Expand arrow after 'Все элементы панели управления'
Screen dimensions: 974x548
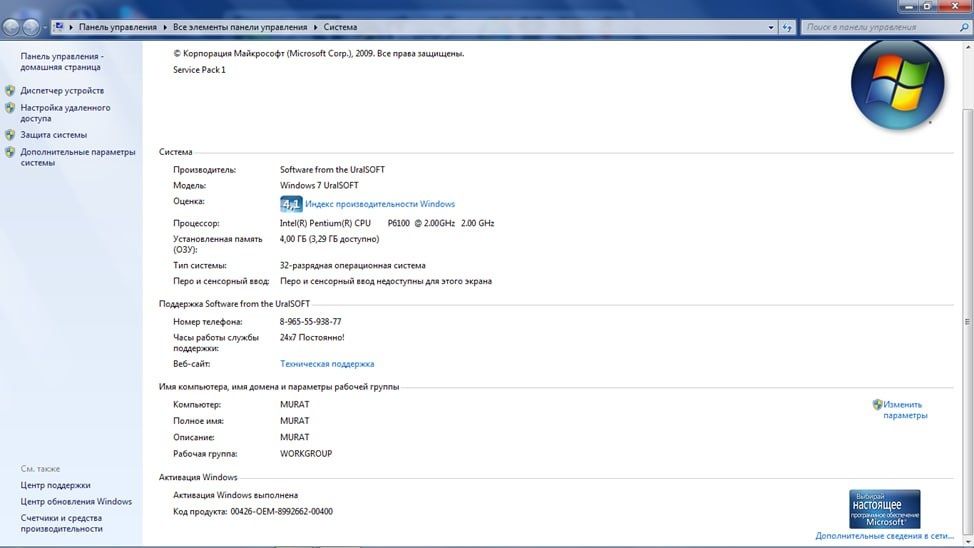(x=316, y=27)
